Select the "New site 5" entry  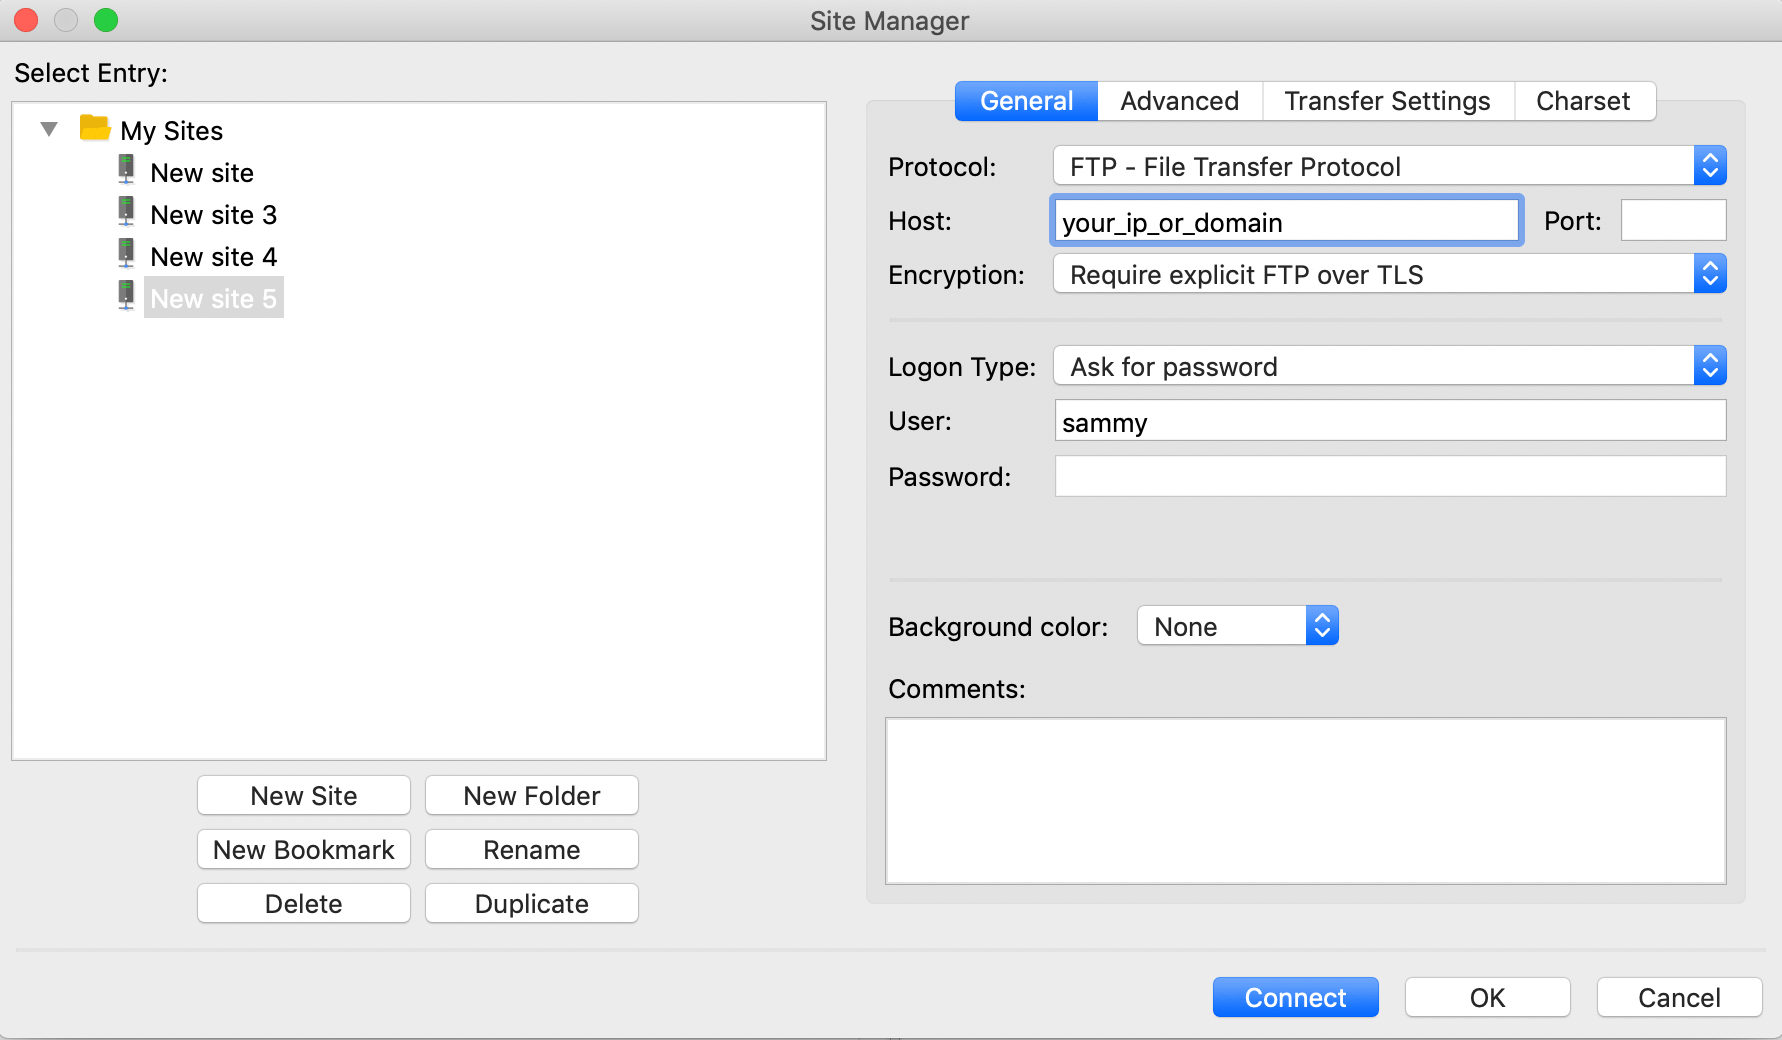click(x=214, y=298)
